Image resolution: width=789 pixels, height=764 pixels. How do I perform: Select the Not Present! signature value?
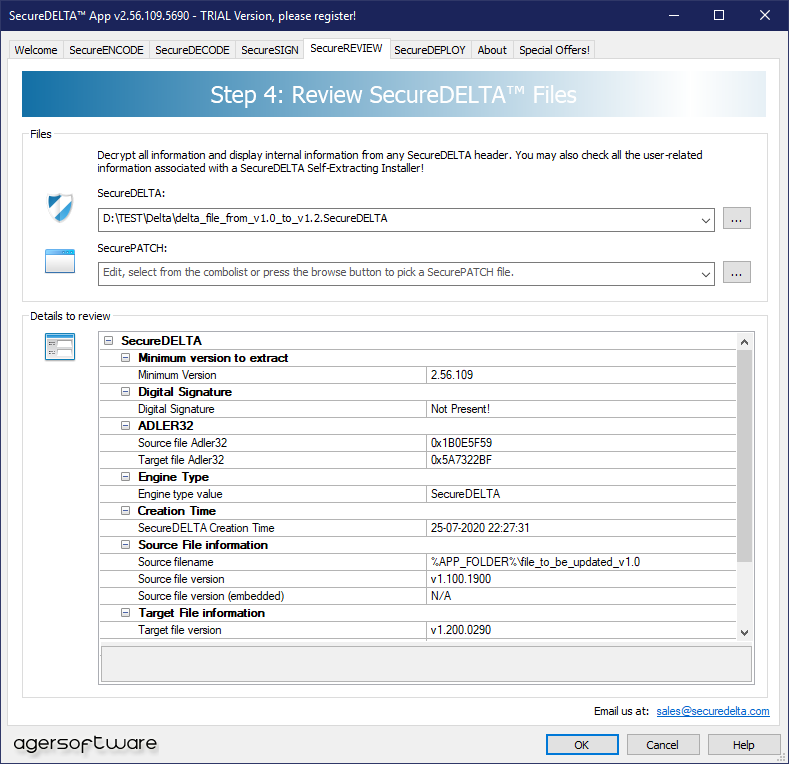click(x=460, y=409)
